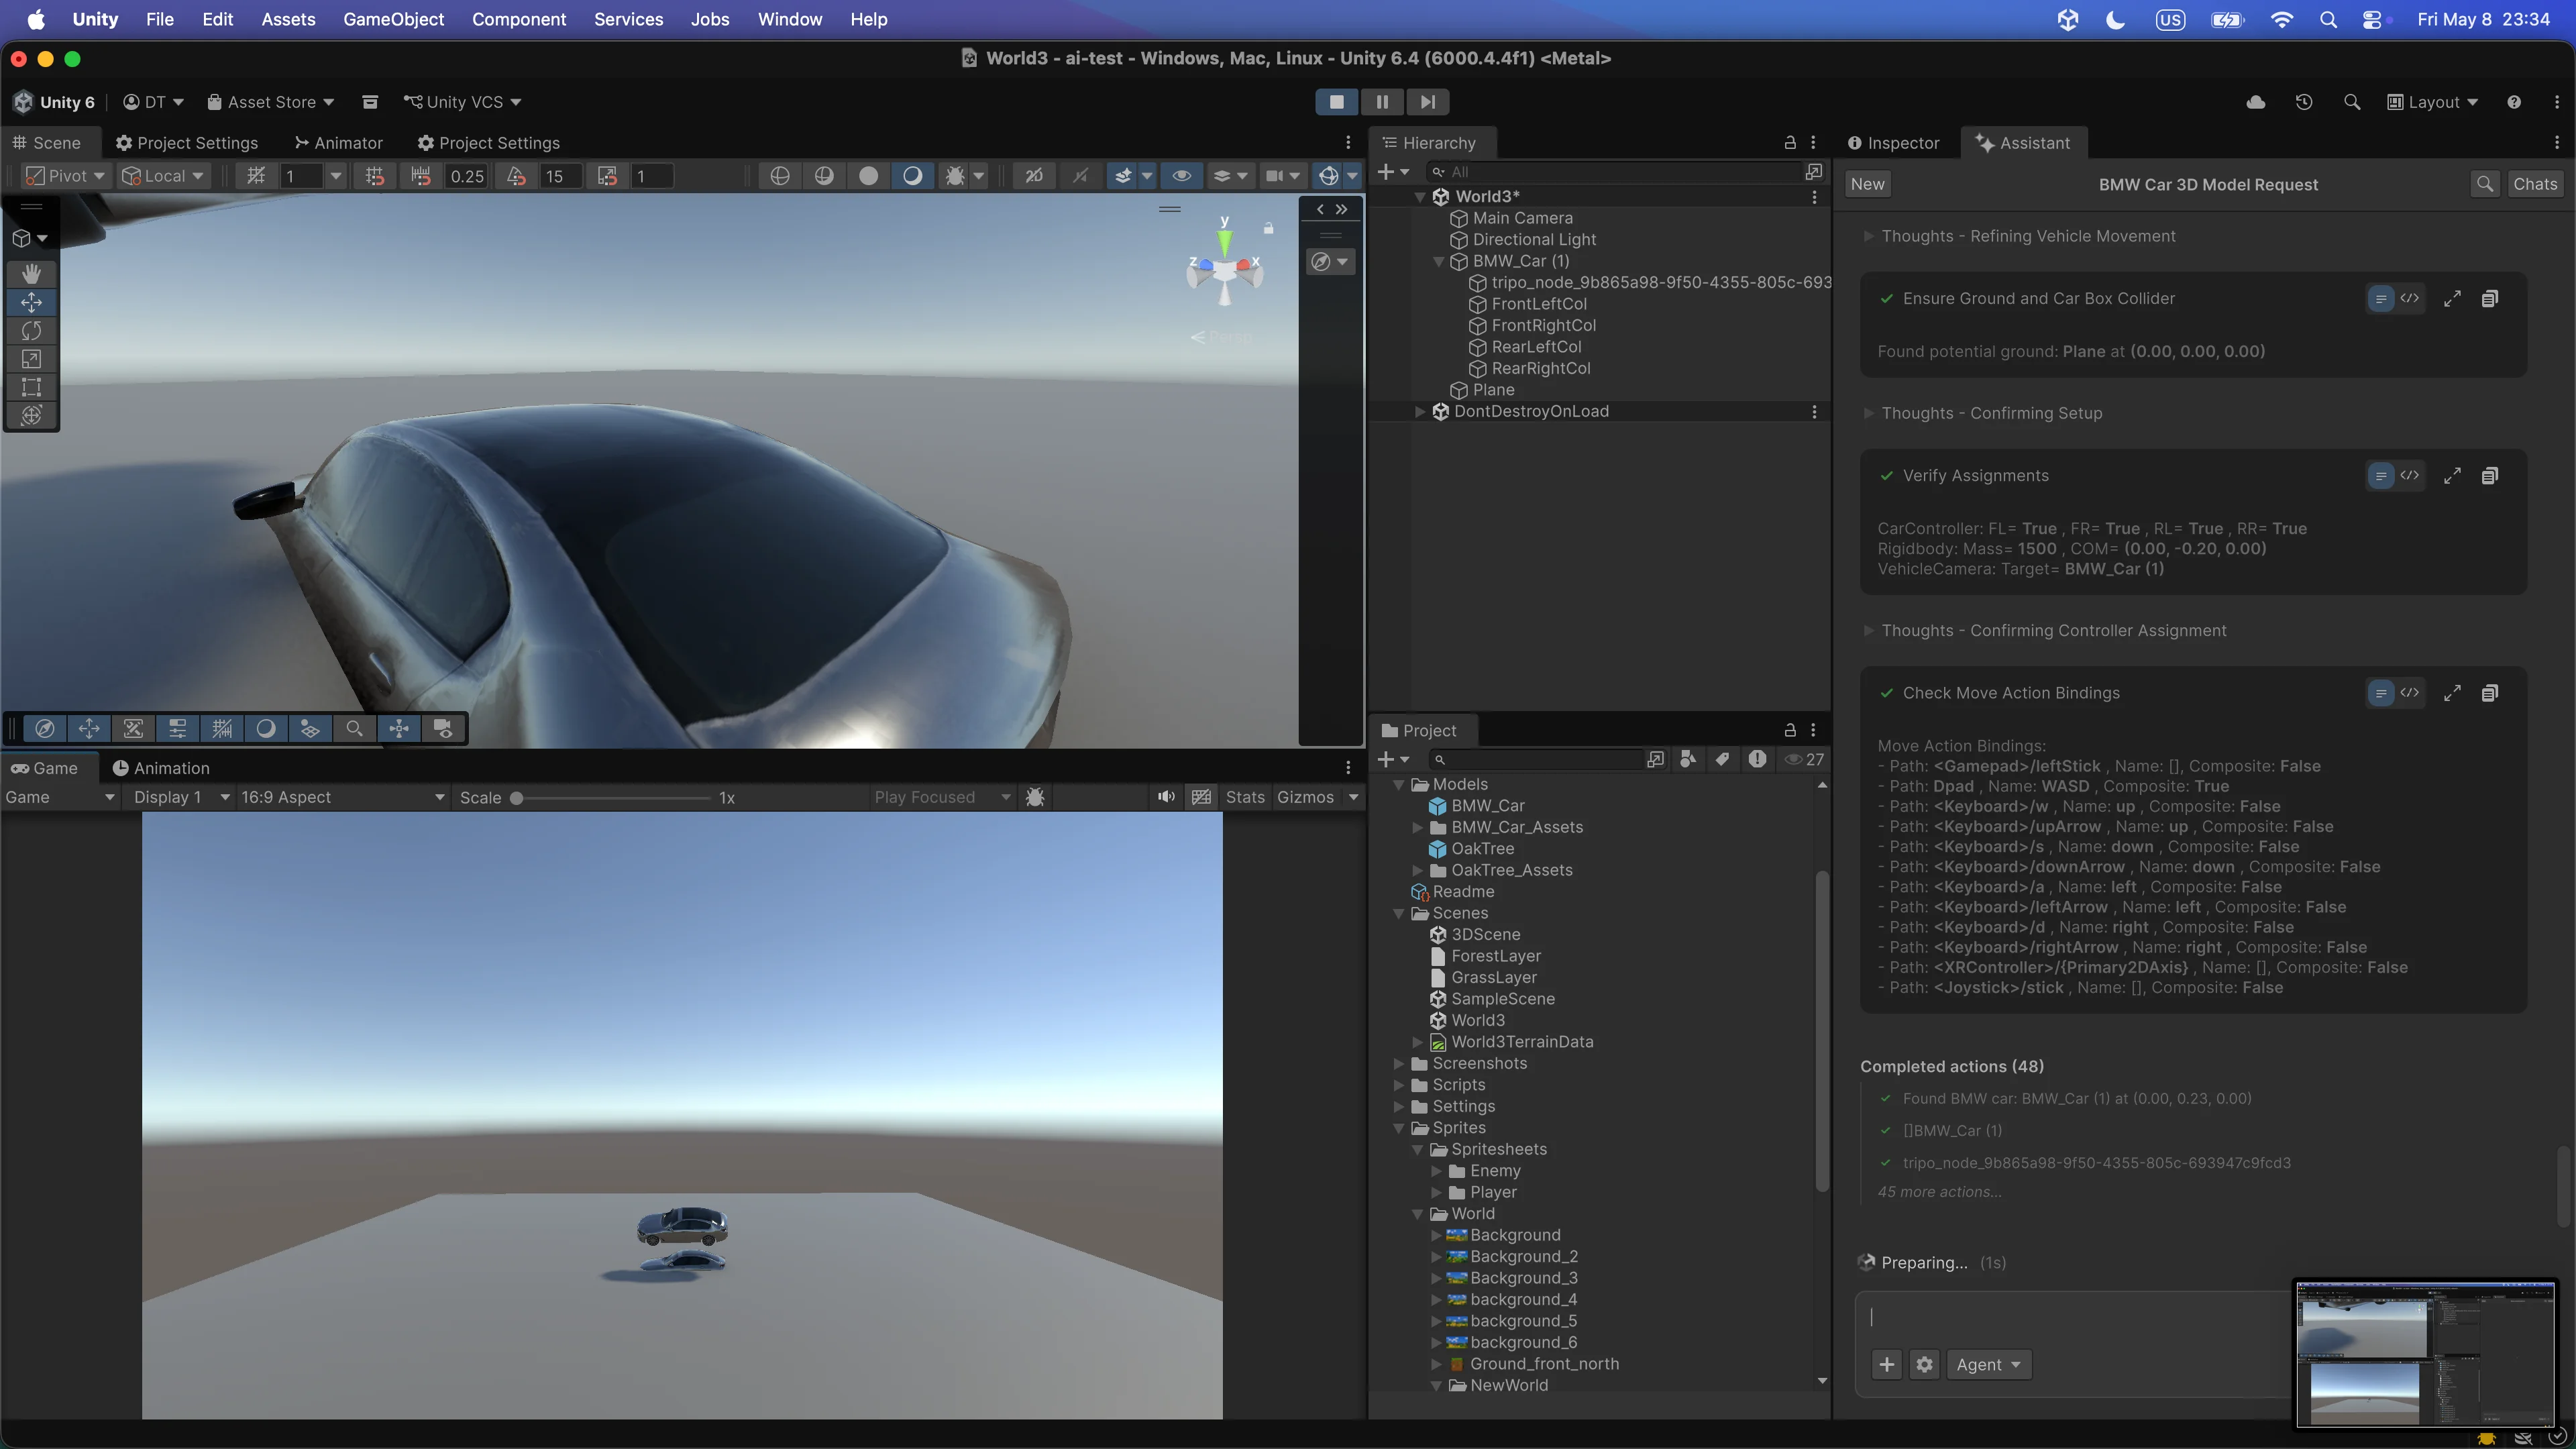The height and width of the screenshot is (1449, 2576).
Task: Select the Rotate tool in Scene
Action: pos(31,330)
